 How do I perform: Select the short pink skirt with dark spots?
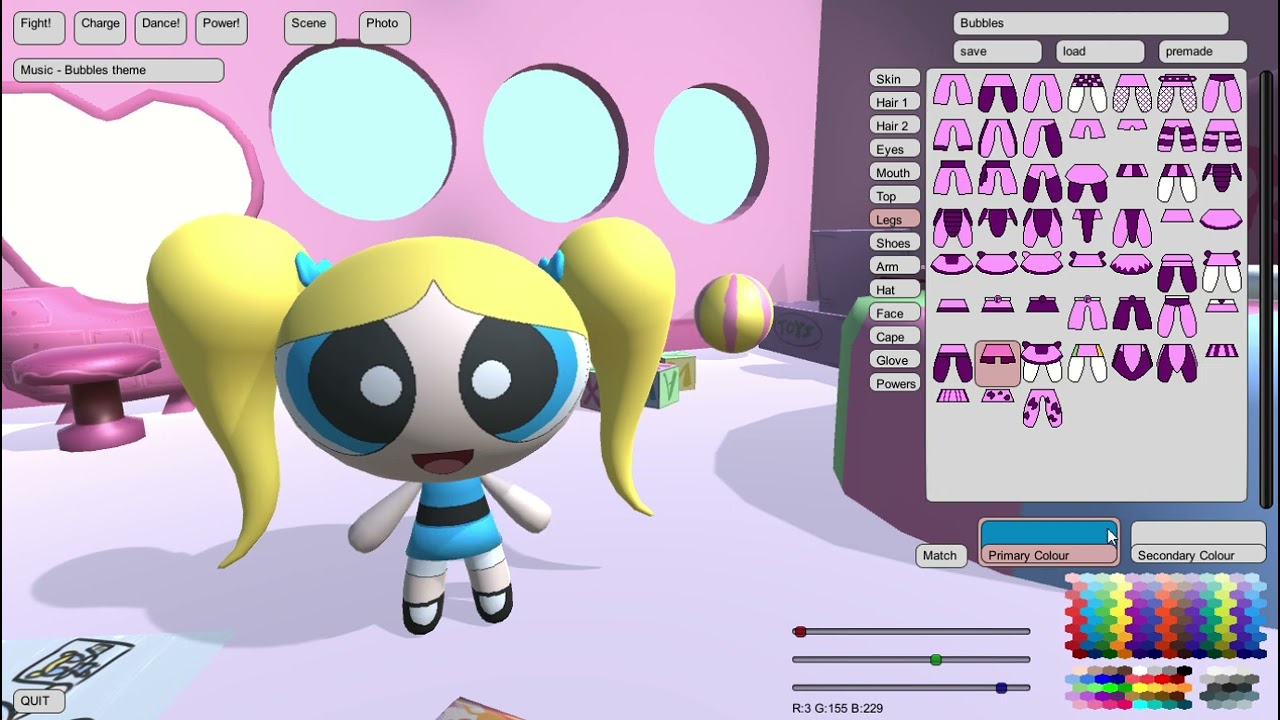[997, 397]
